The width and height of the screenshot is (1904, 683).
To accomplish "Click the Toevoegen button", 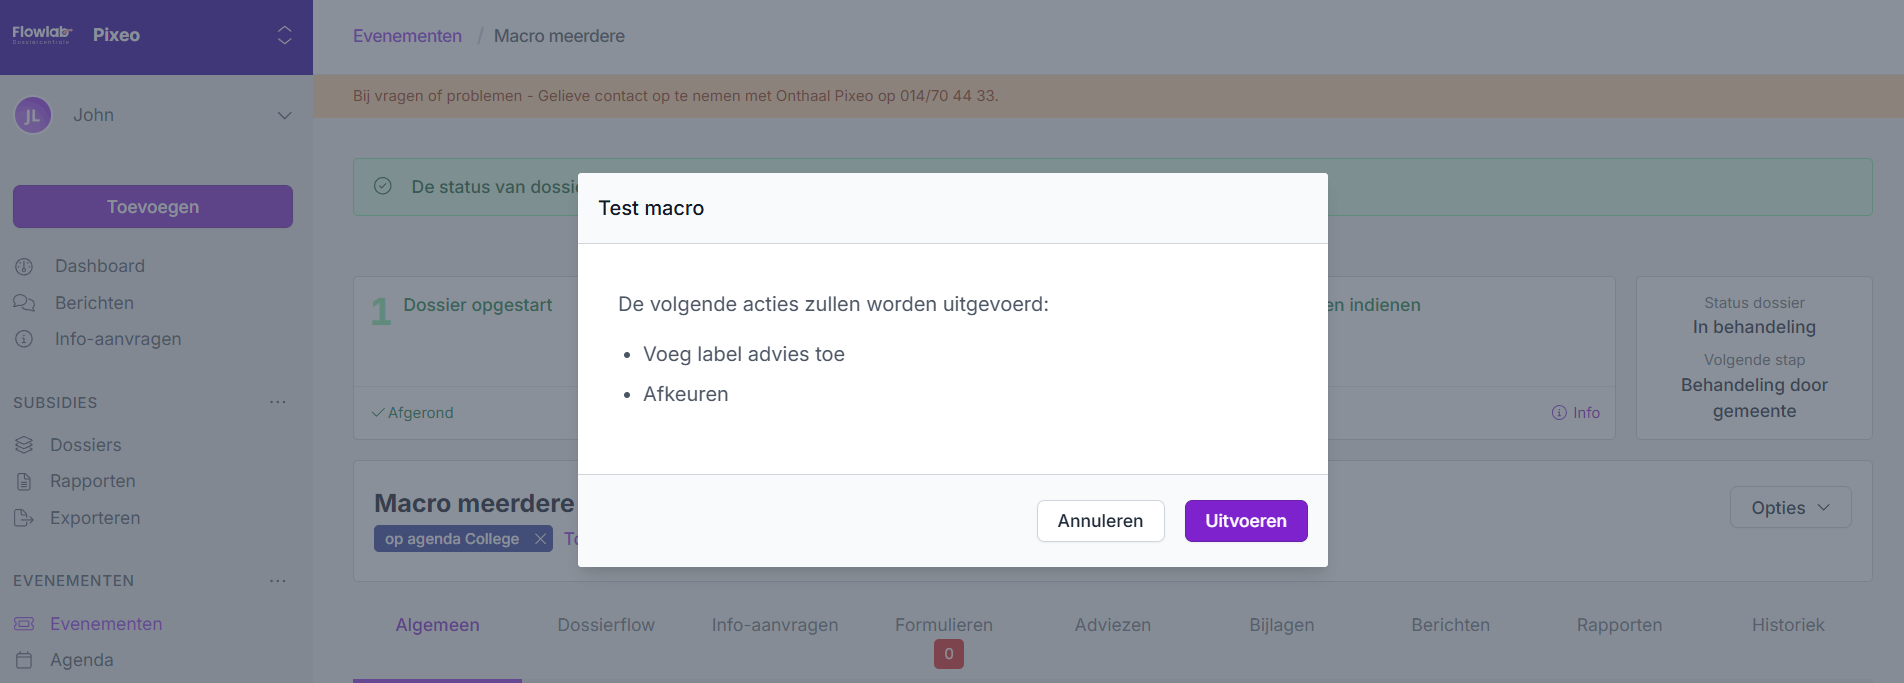I will (153, 207).
